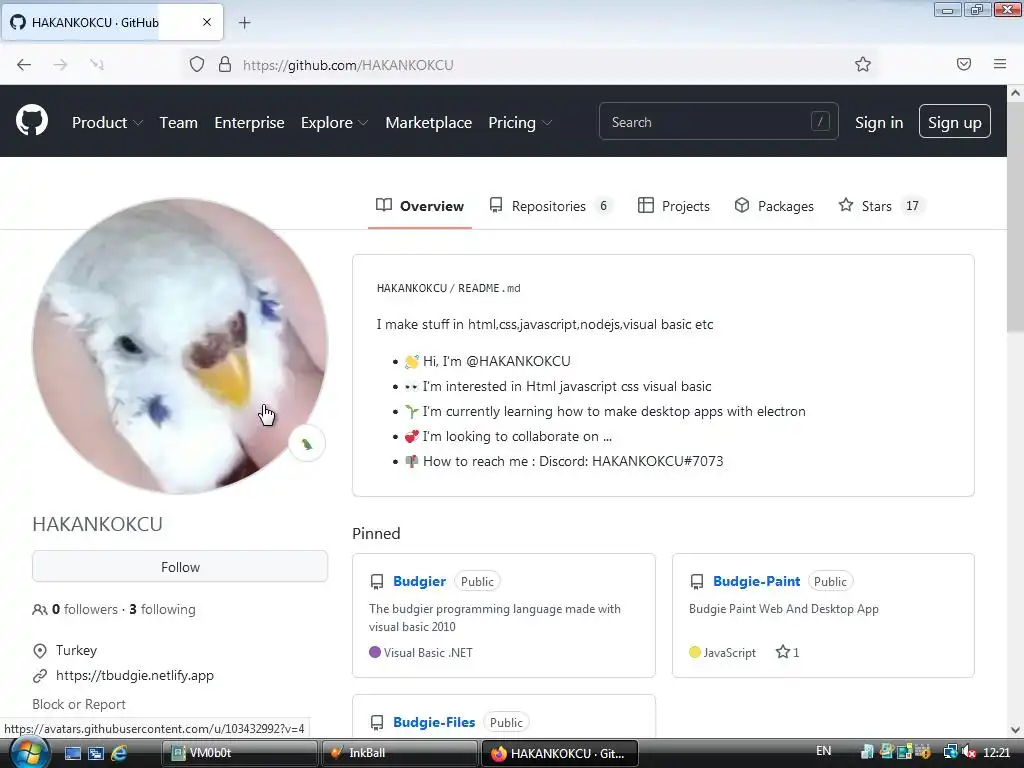The image size is (1024, 768).
Task: Click the GitHub Octocat logo
Action: tap(31, 121)
